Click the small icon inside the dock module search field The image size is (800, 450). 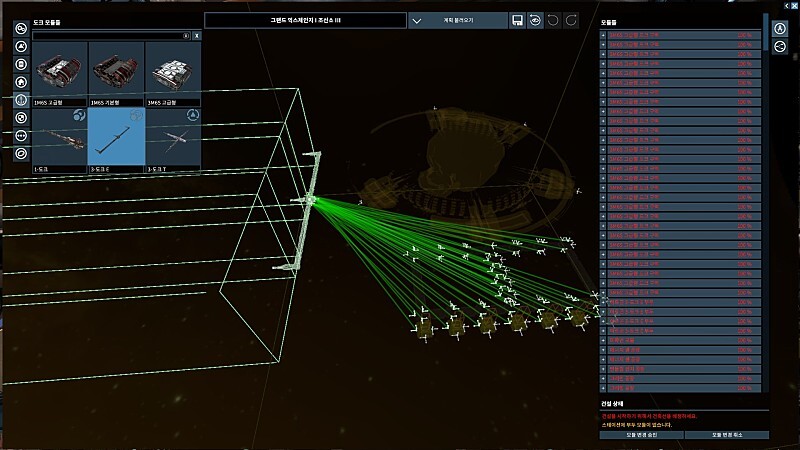(x=186, y=36)
